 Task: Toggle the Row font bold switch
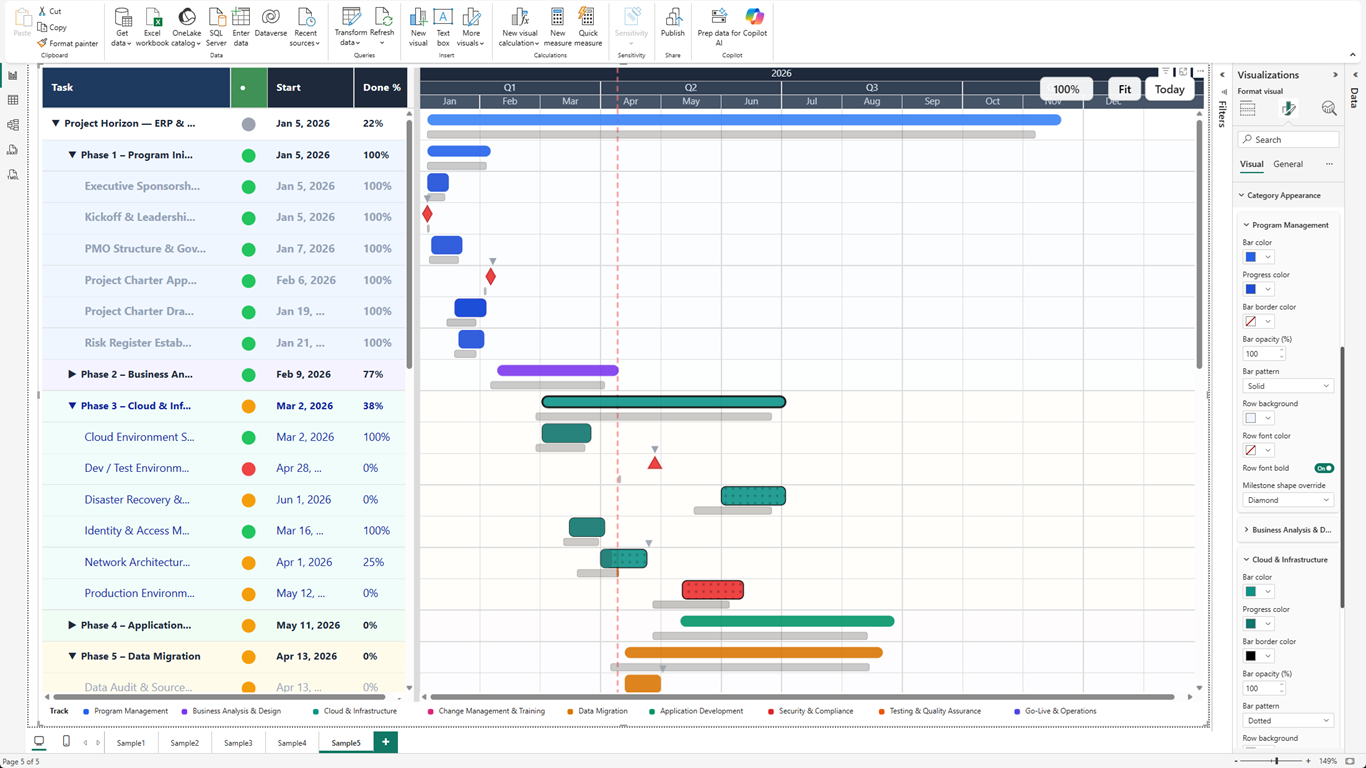click(1324, 468)
